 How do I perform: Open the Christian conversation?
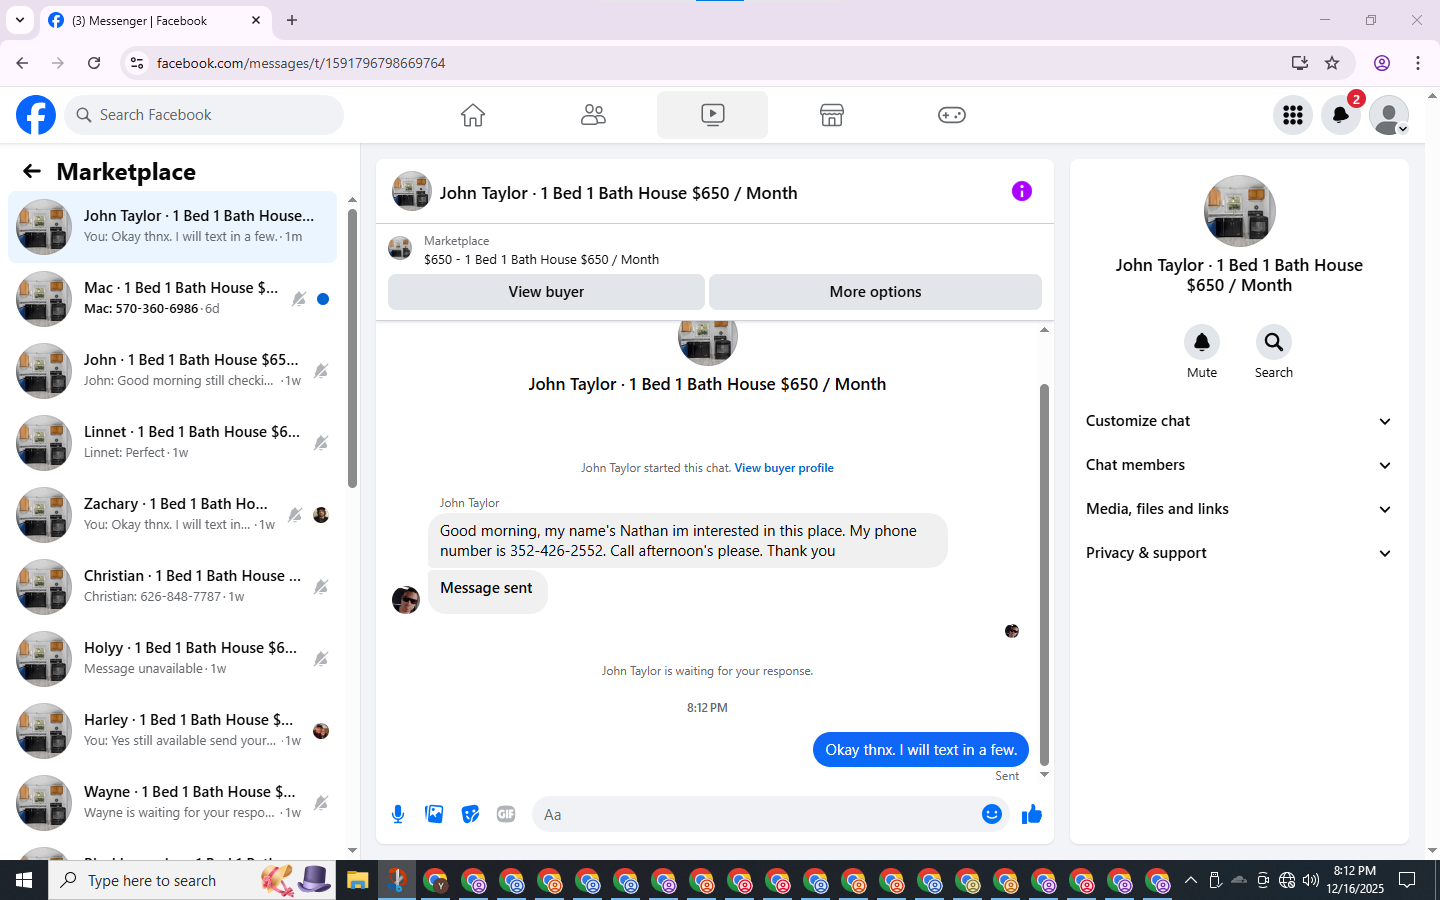[172, 587]
